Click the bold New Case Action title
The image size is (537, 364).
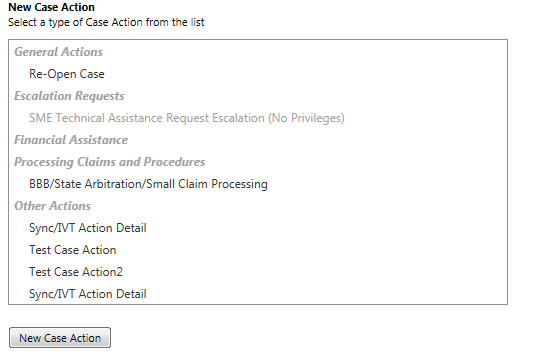pos(51,7)
